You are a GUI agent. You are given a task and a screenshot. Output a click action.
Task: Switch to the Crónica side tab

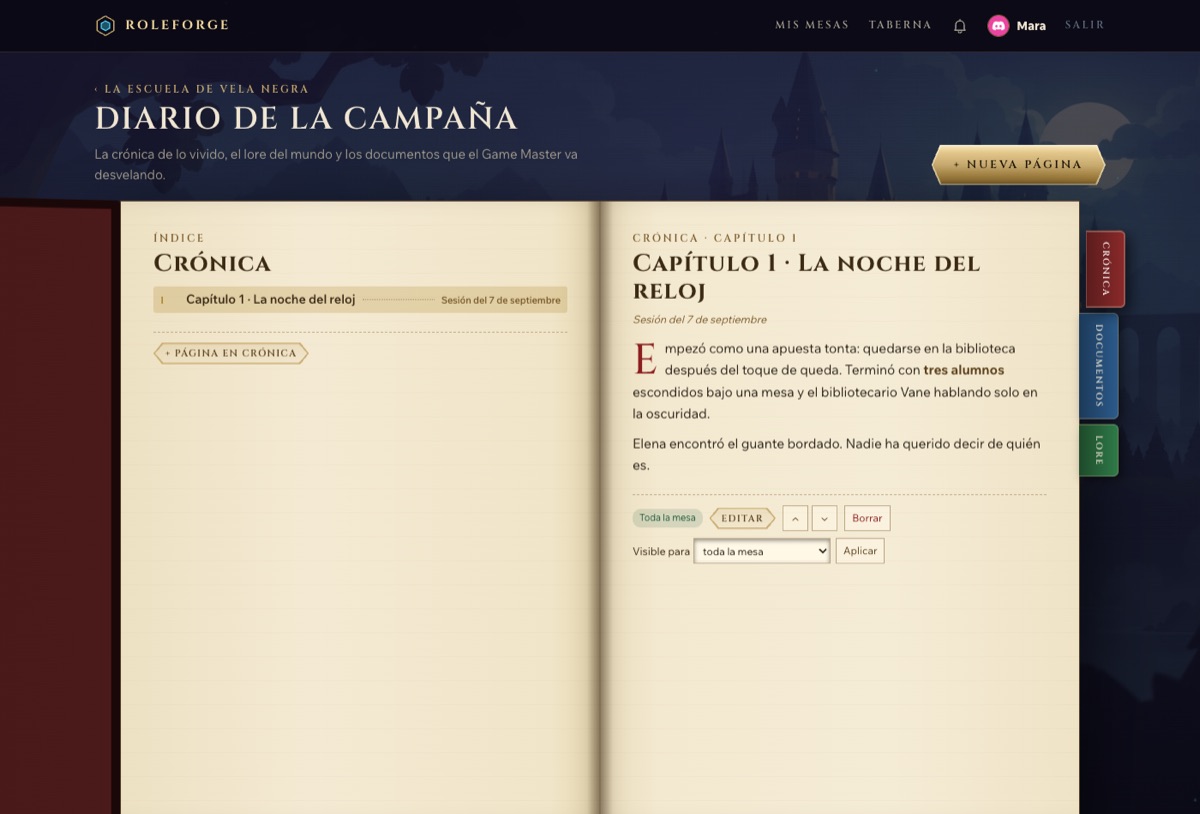coord(1105,269)
